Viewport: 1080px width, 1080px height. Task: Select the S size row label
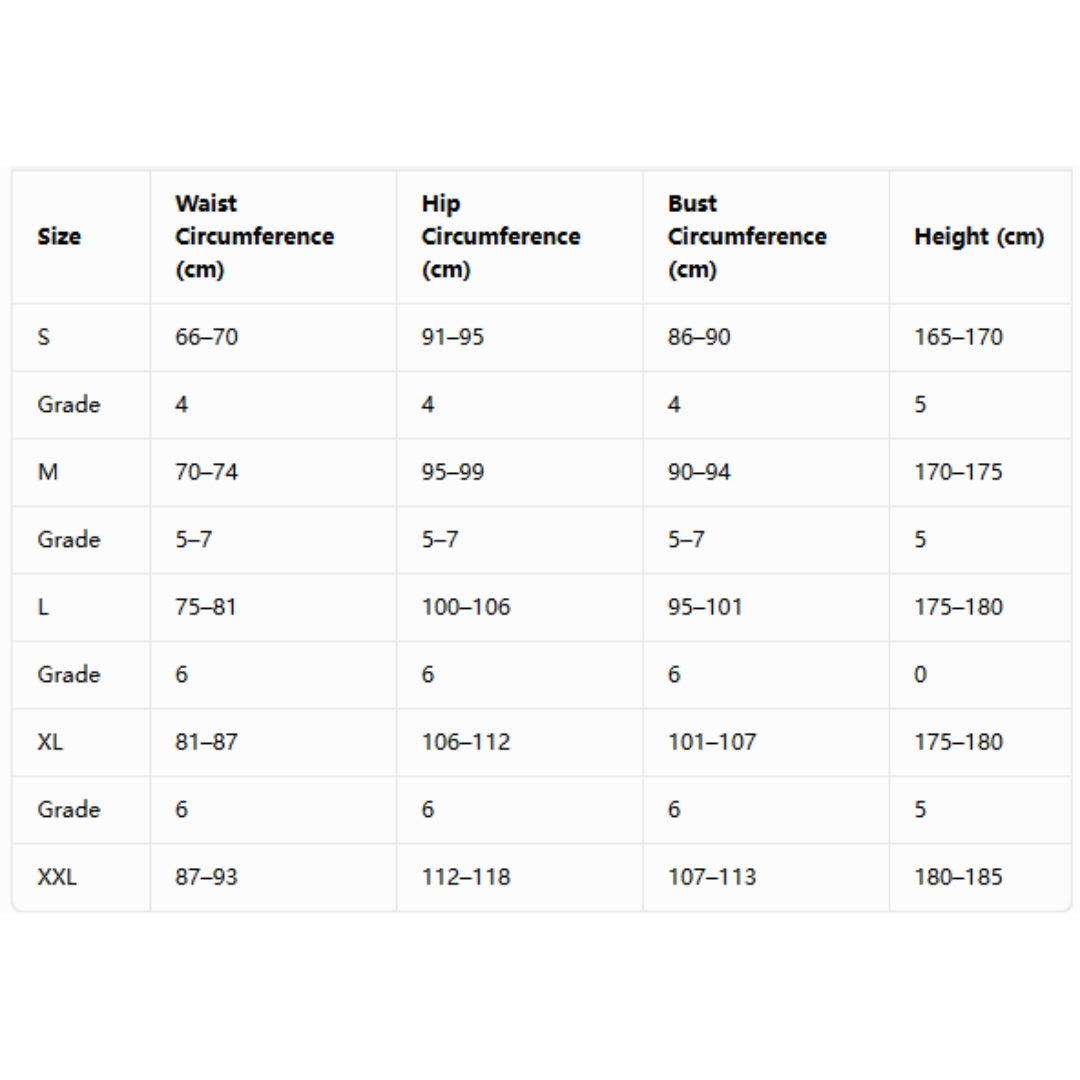pyautogui.click(x=43, y=337)
